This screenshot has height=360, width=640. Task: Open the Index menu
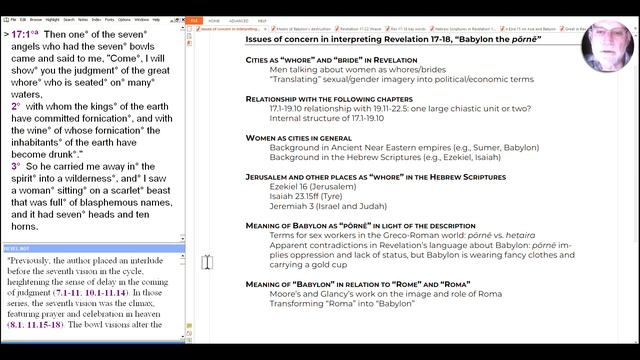96,20
